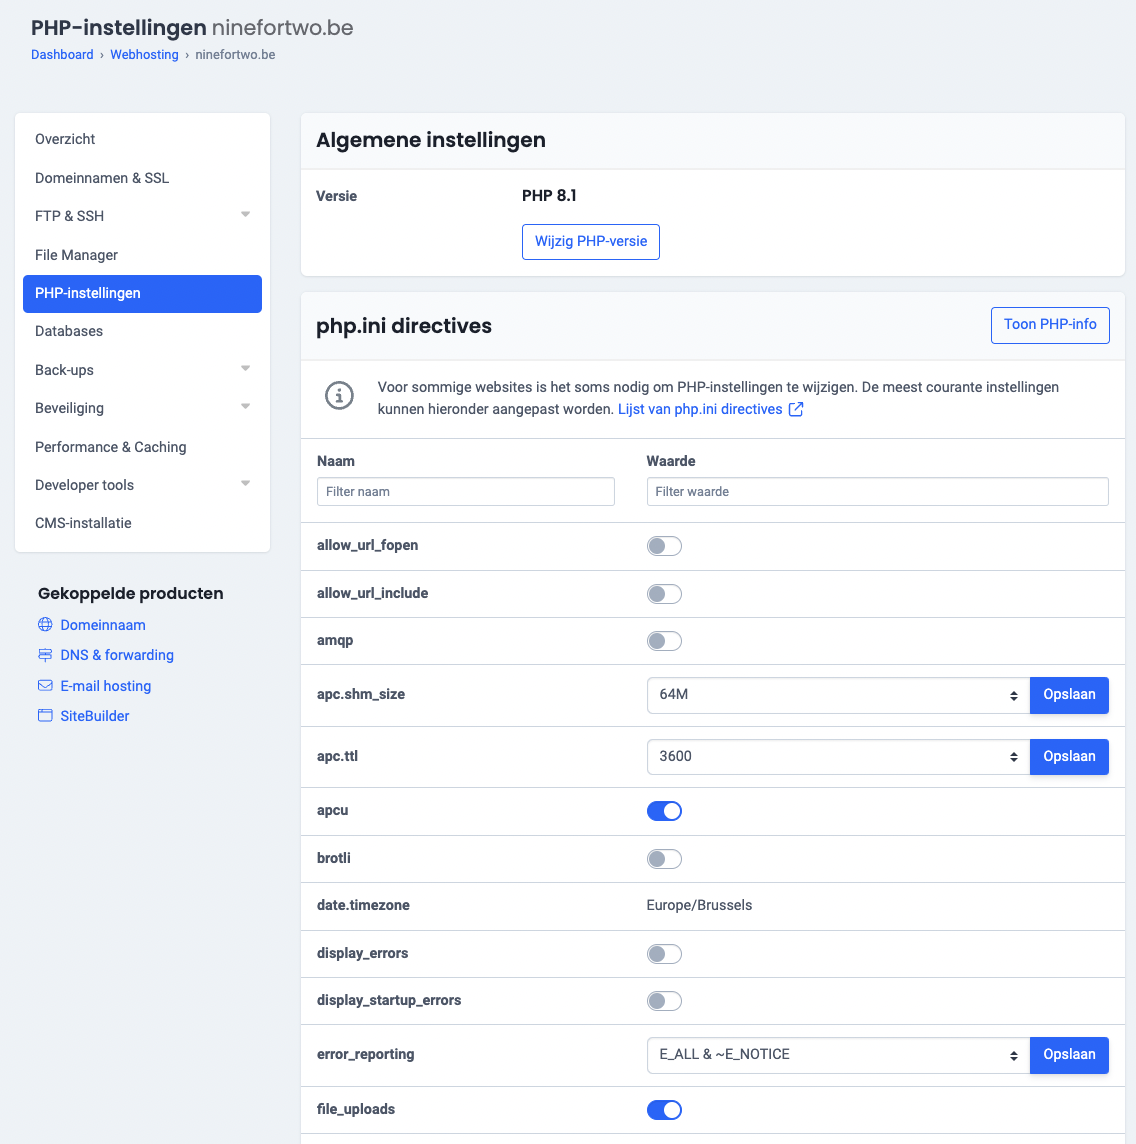The height and width of the screenshot is (1144, 1136).
Task: Click the Filter naam input field
Action: click(x=465, y=492)
